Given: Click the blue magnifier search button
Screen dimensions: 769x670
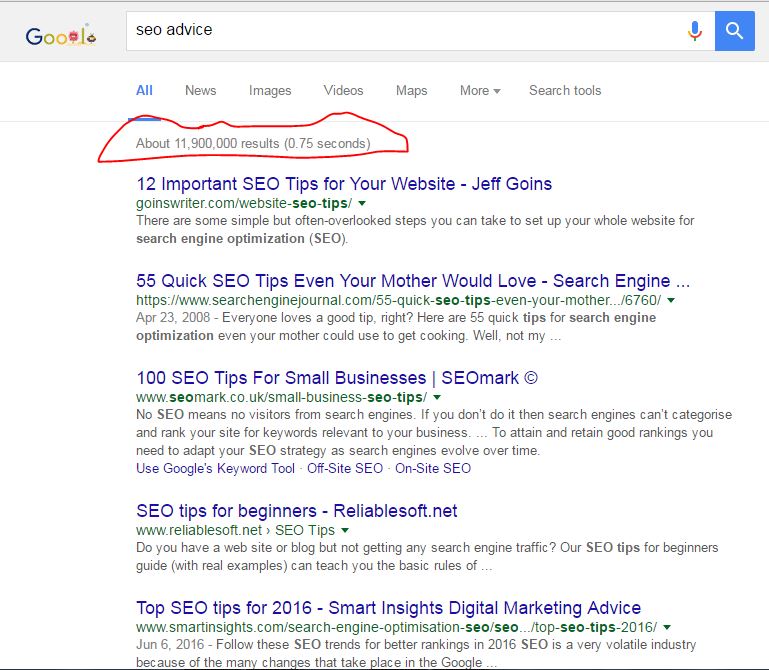Looking at the screenshot, I should (x=735, y=31).
